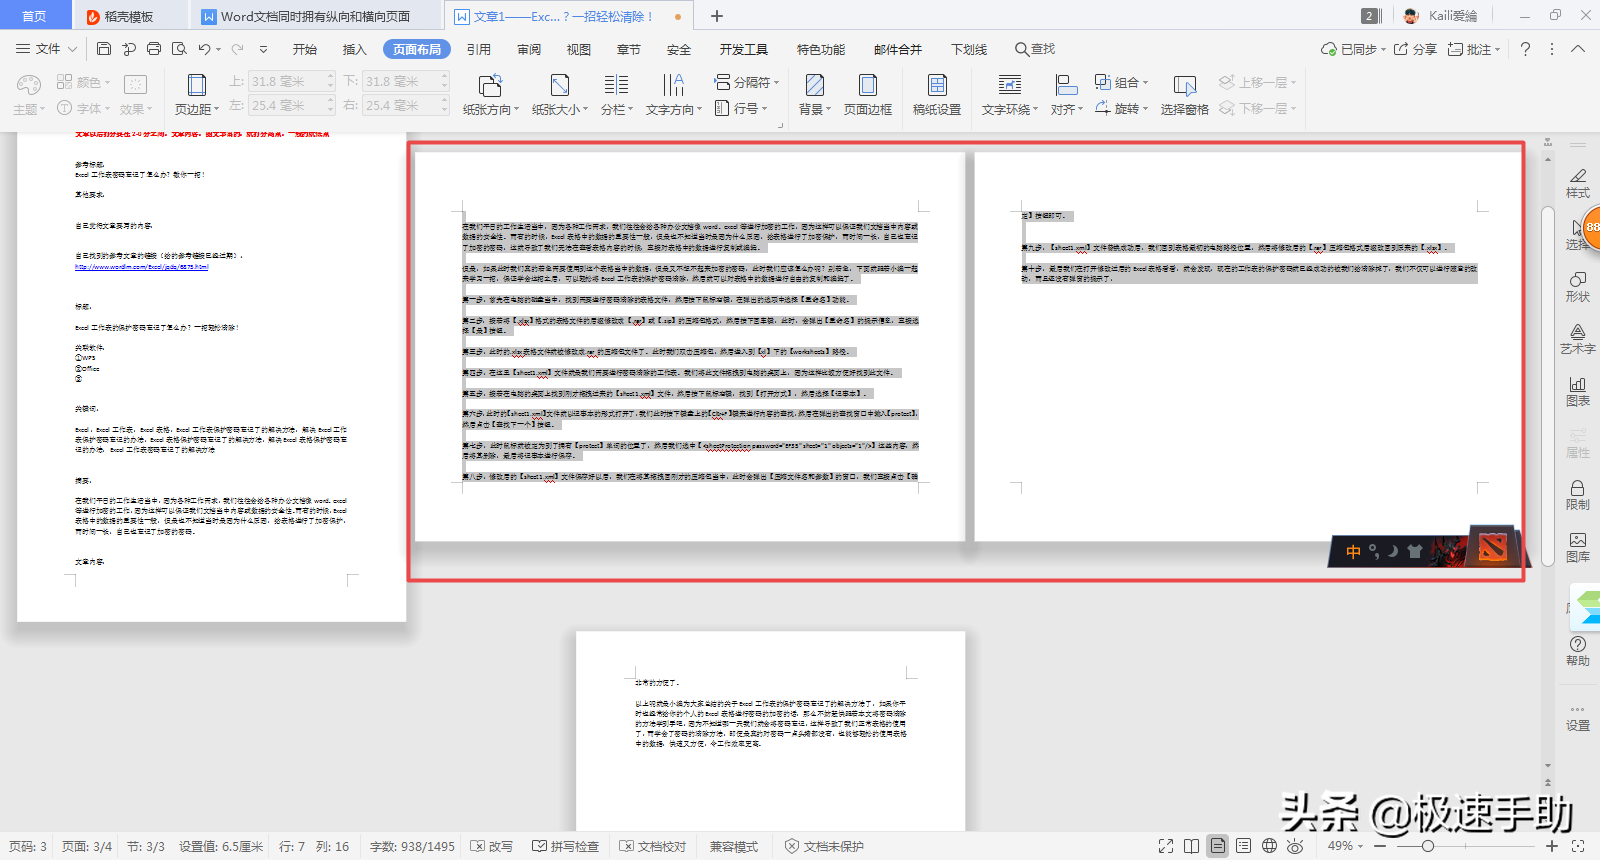Switch to the 引用 References ribbon tab
This screenshot has height=860, width=1600.
[x=479, y=49]
